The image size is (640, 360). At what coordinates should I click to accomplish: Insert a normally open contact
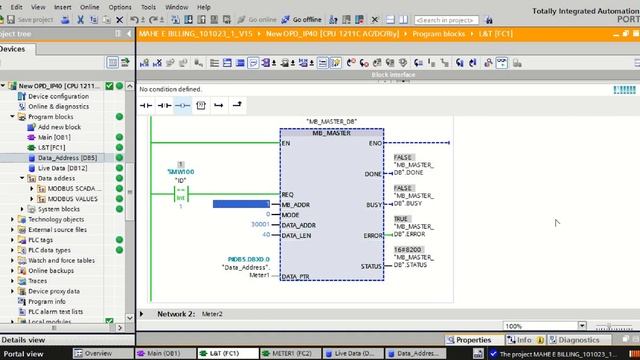tap(146, 105)
